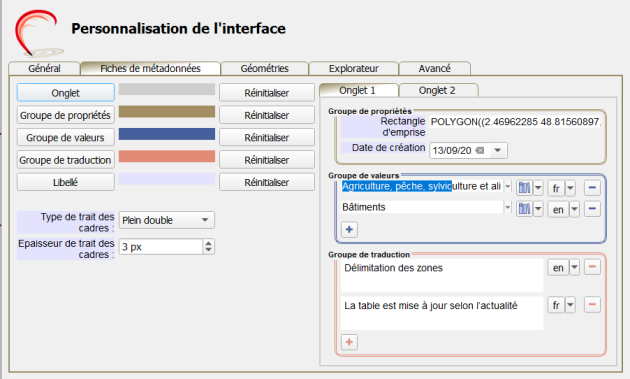Click the Onglet color button

[65, 92]
